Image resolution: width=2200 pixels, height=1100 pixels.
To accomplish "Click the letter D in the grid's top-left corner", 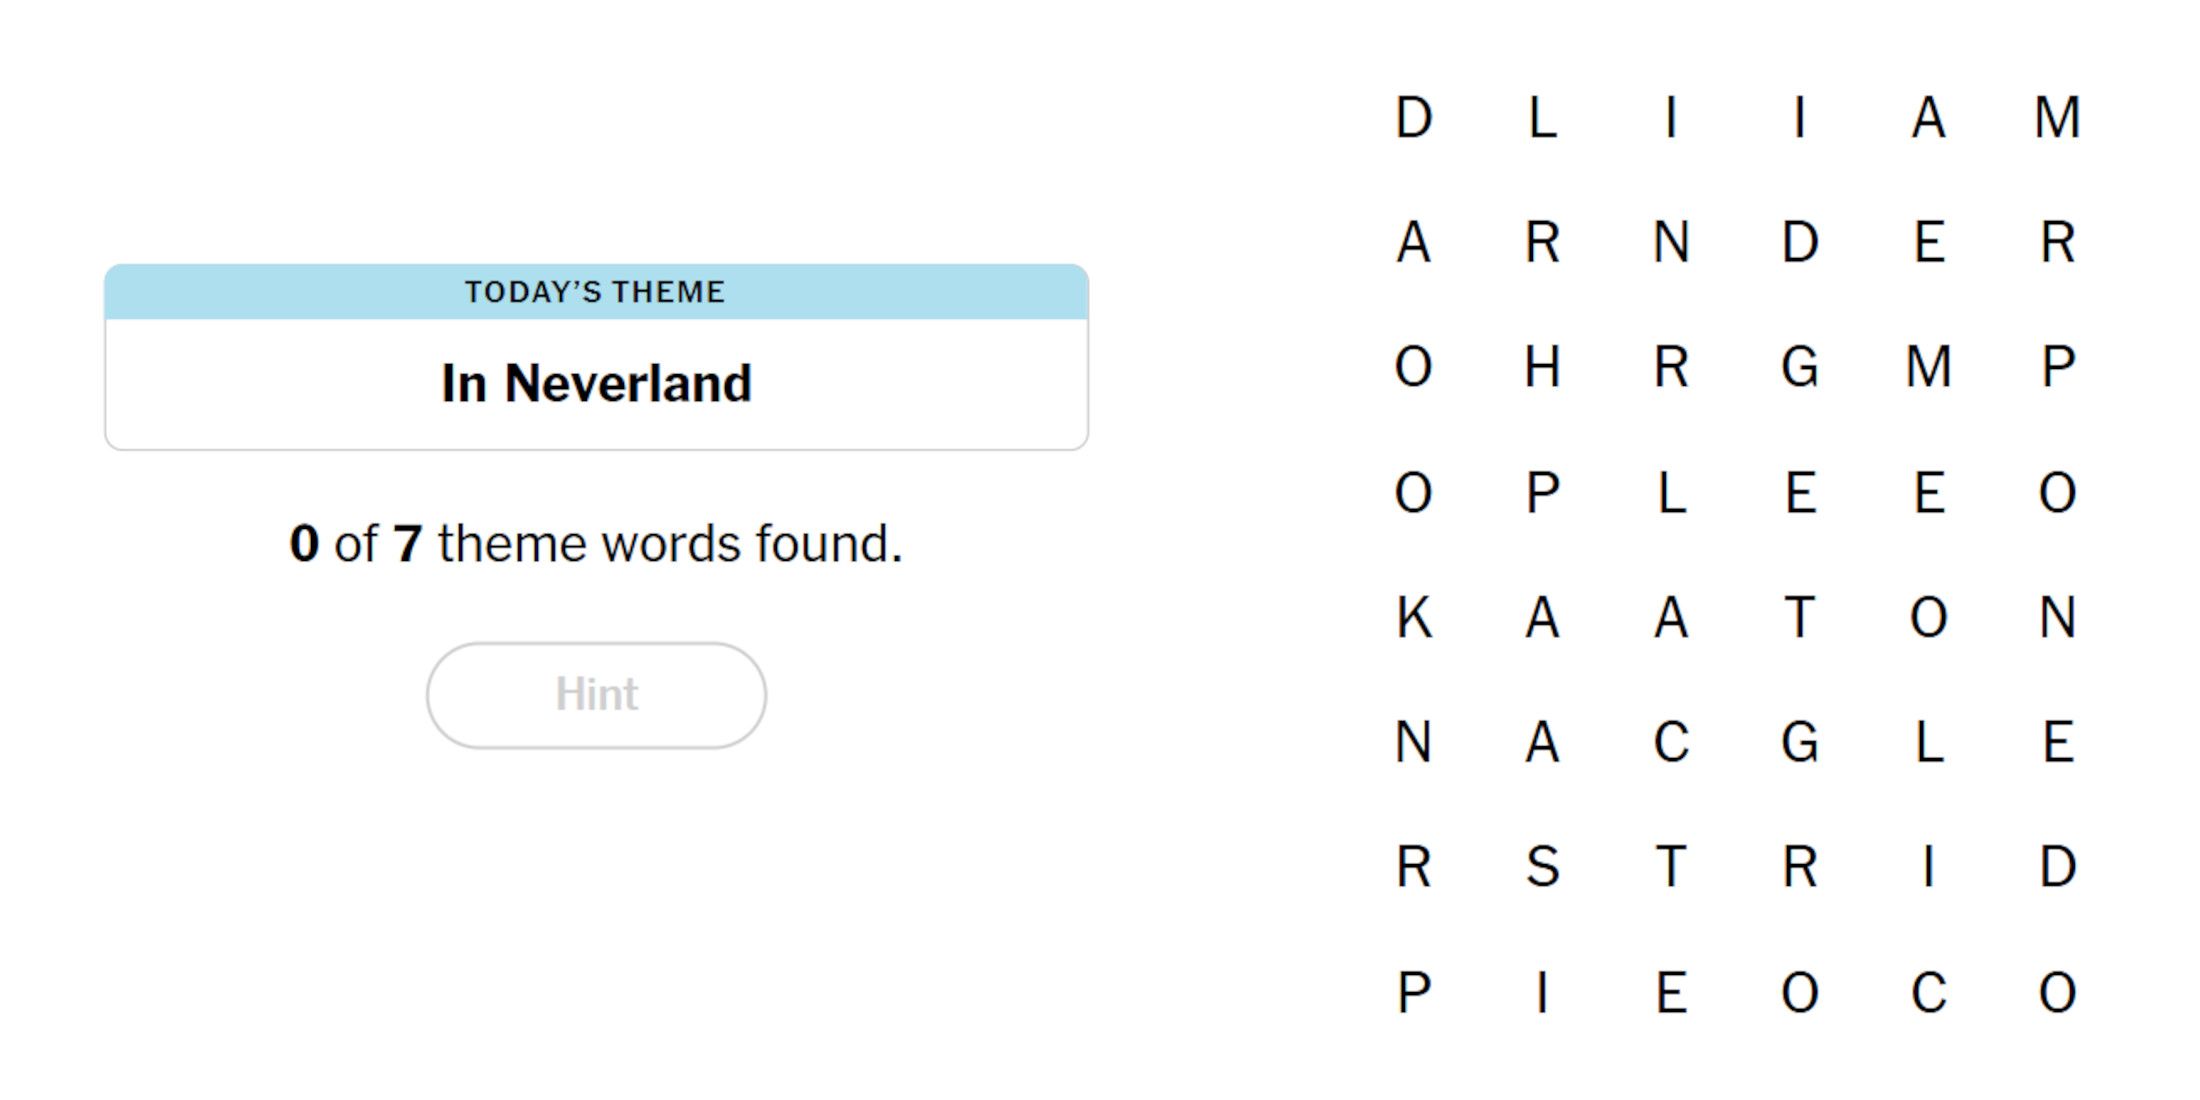I will point(1415,120).
